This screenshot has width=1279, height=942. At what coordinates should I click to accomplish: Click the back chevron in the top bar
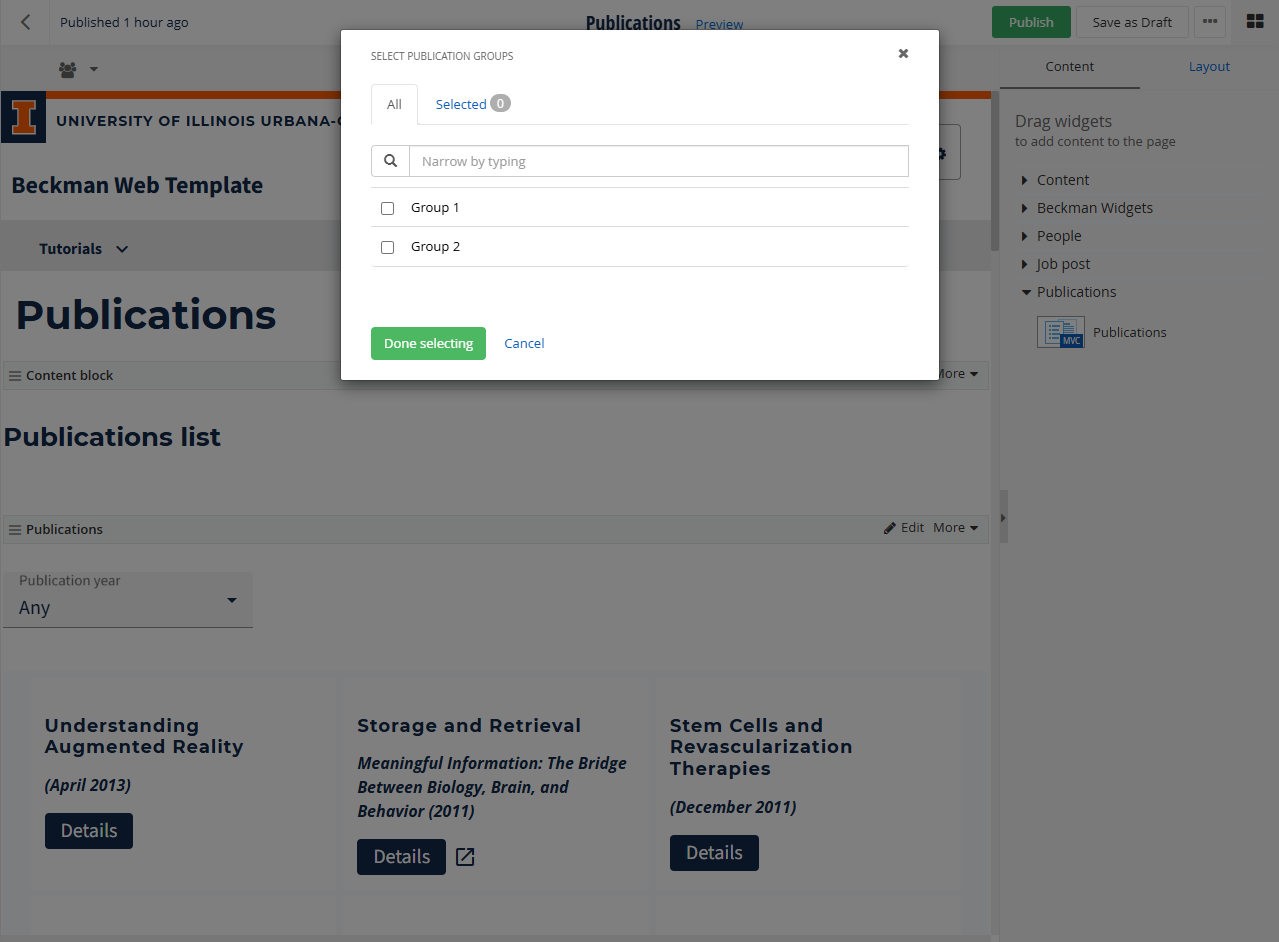[x=24, y=21]
